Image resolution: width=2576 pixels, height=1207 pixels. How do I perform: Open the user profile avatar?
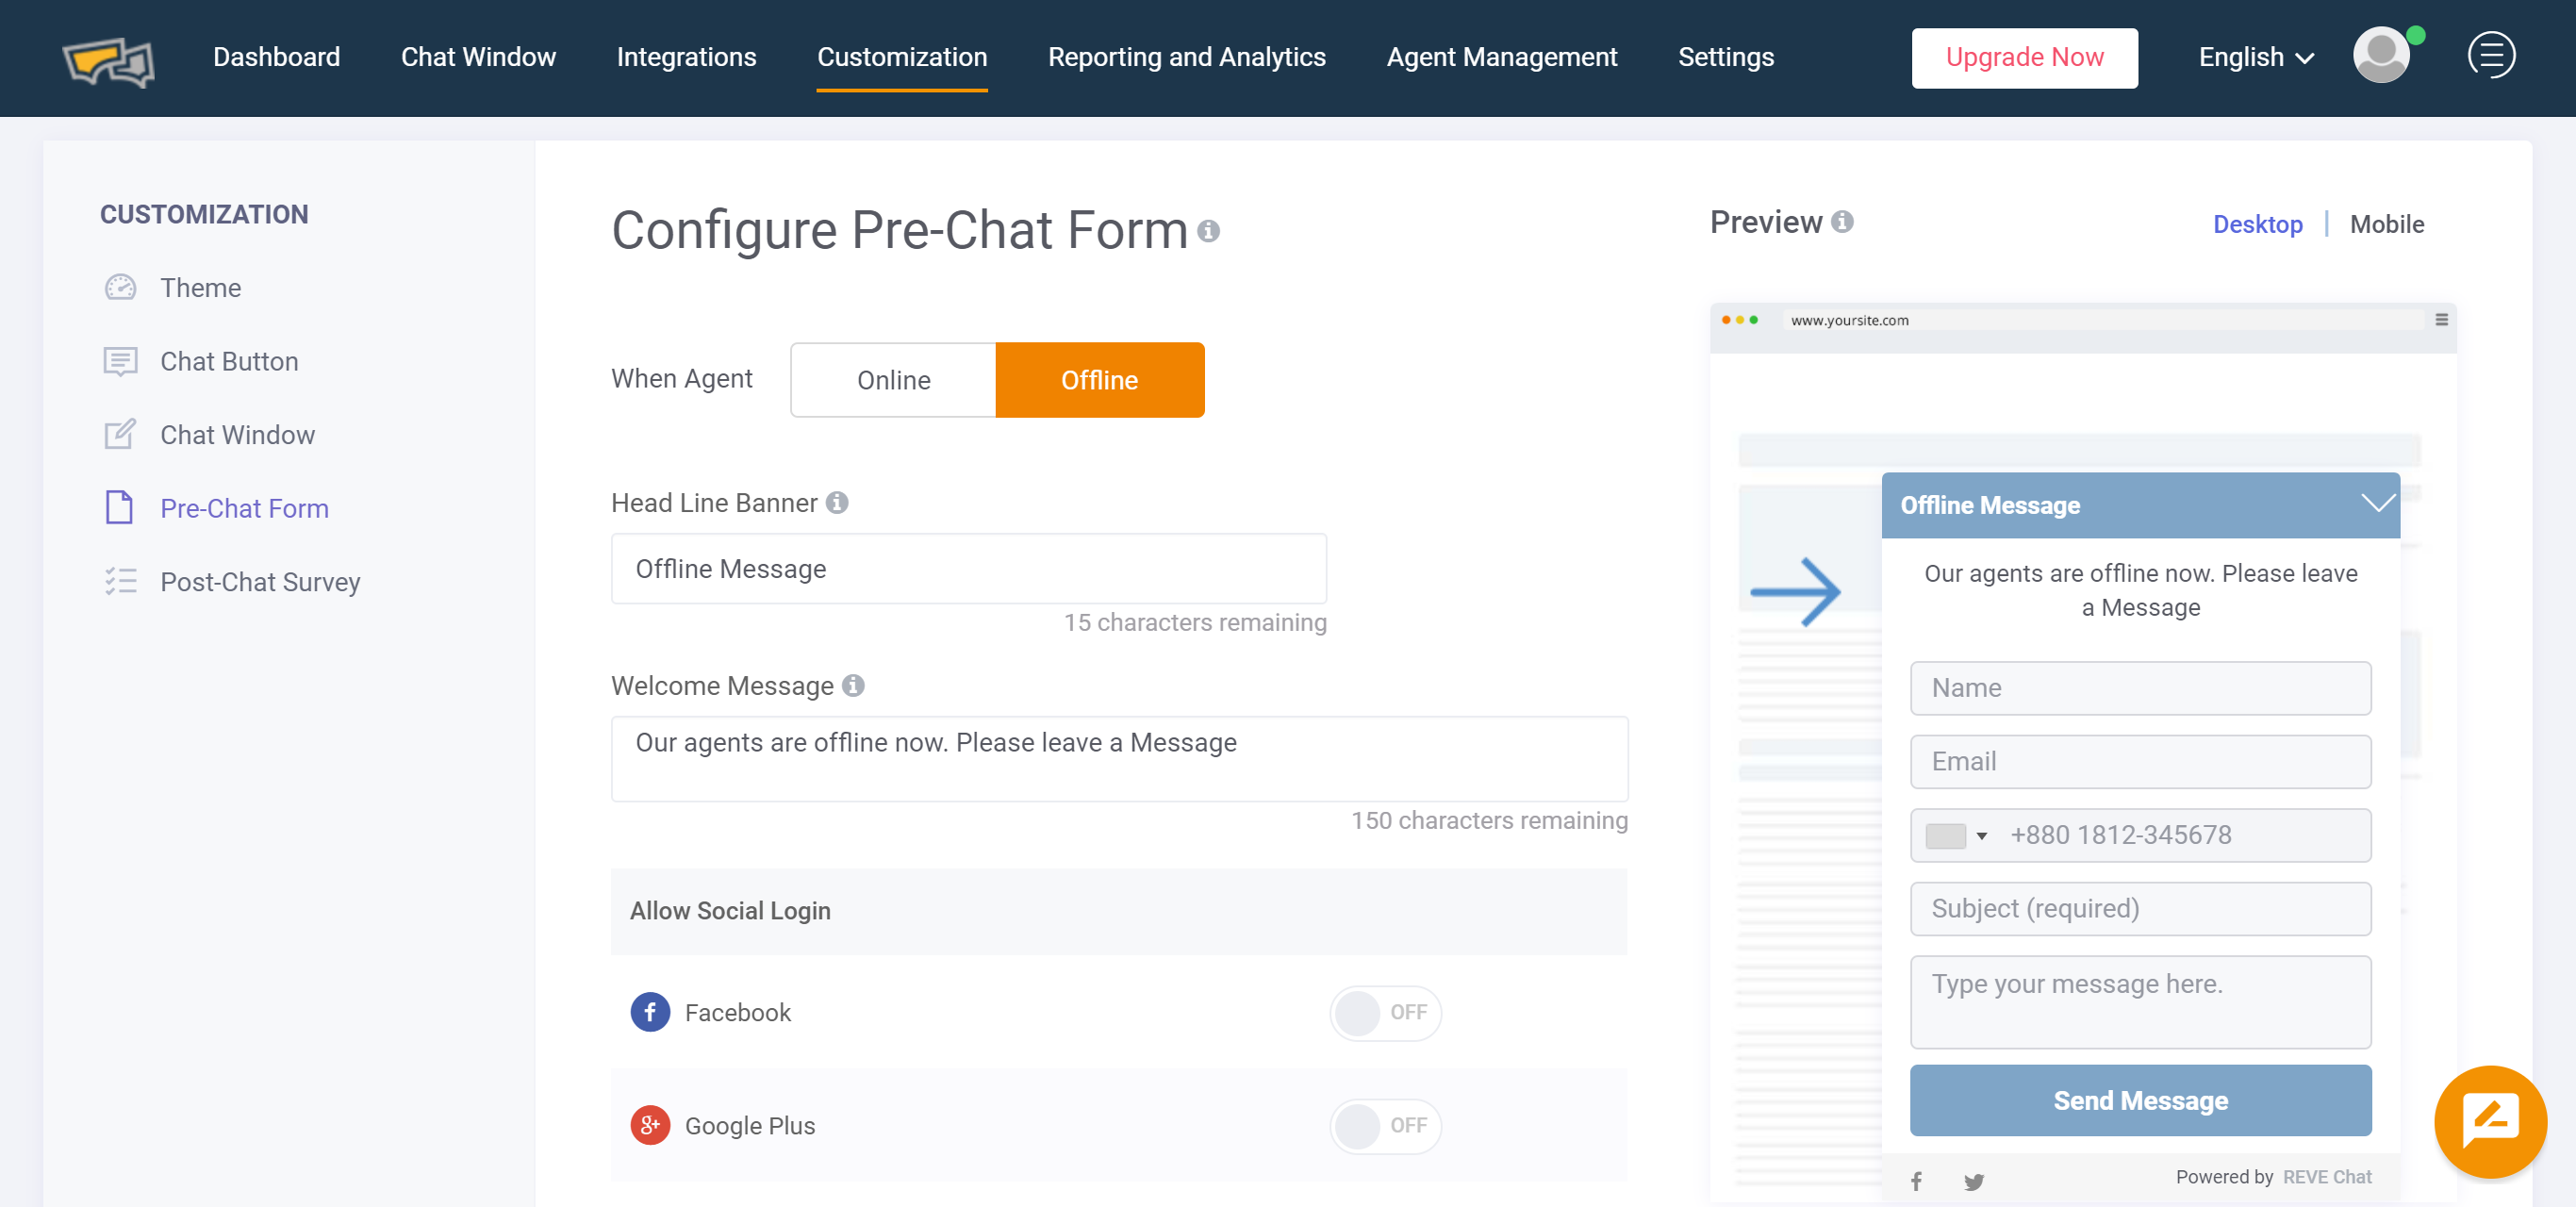coord(2381,56)
